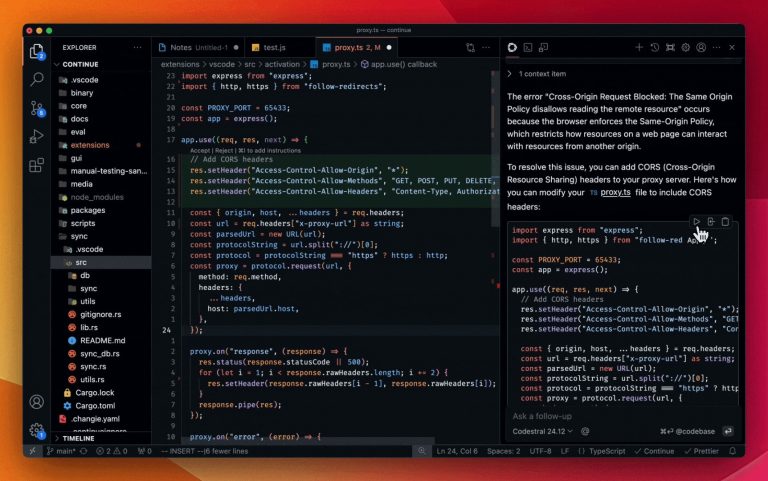Toggle Continue full screen mode

(x=670, y=48)
